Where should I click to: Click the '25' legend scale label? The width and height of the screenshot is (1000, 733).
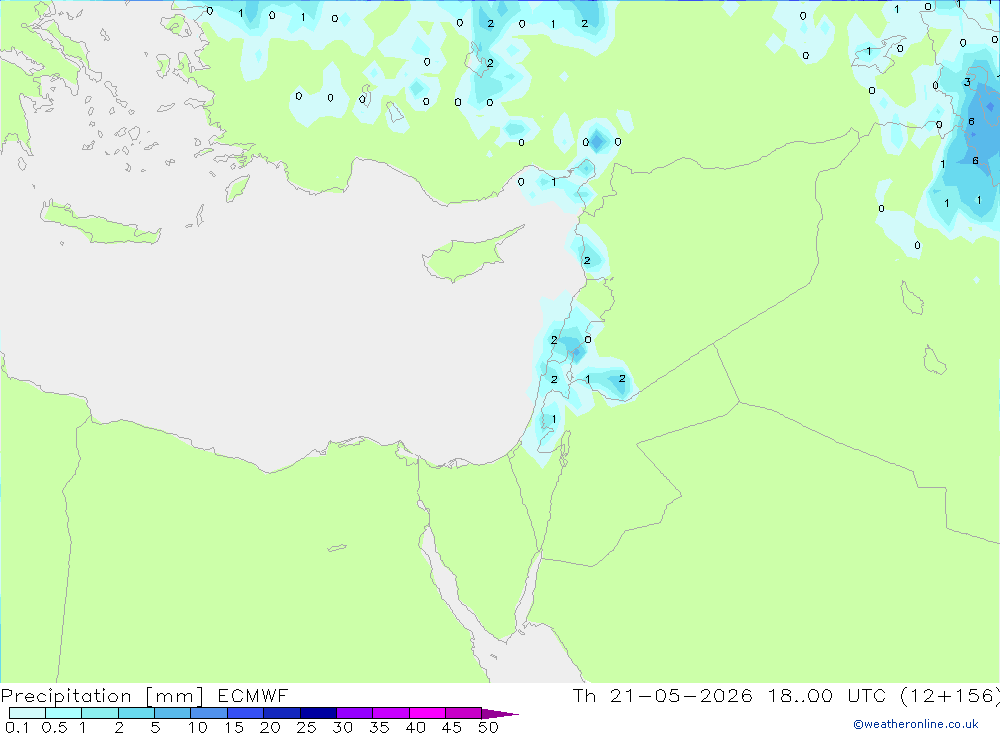tap(306, 727)
